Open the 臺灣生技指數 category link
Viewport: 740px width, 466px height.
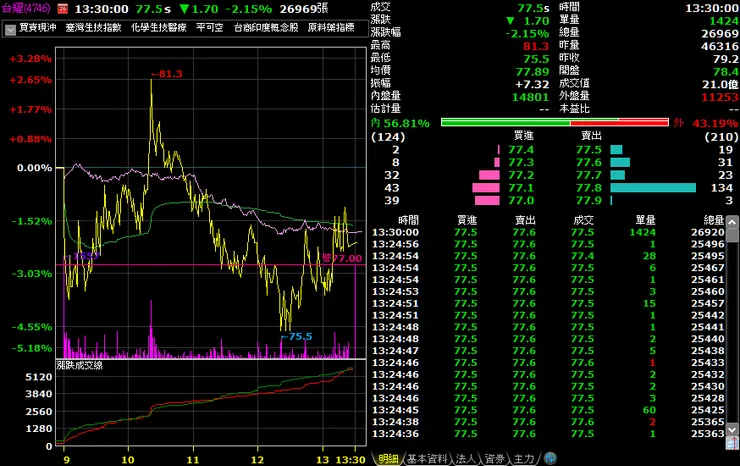point(93,28)
